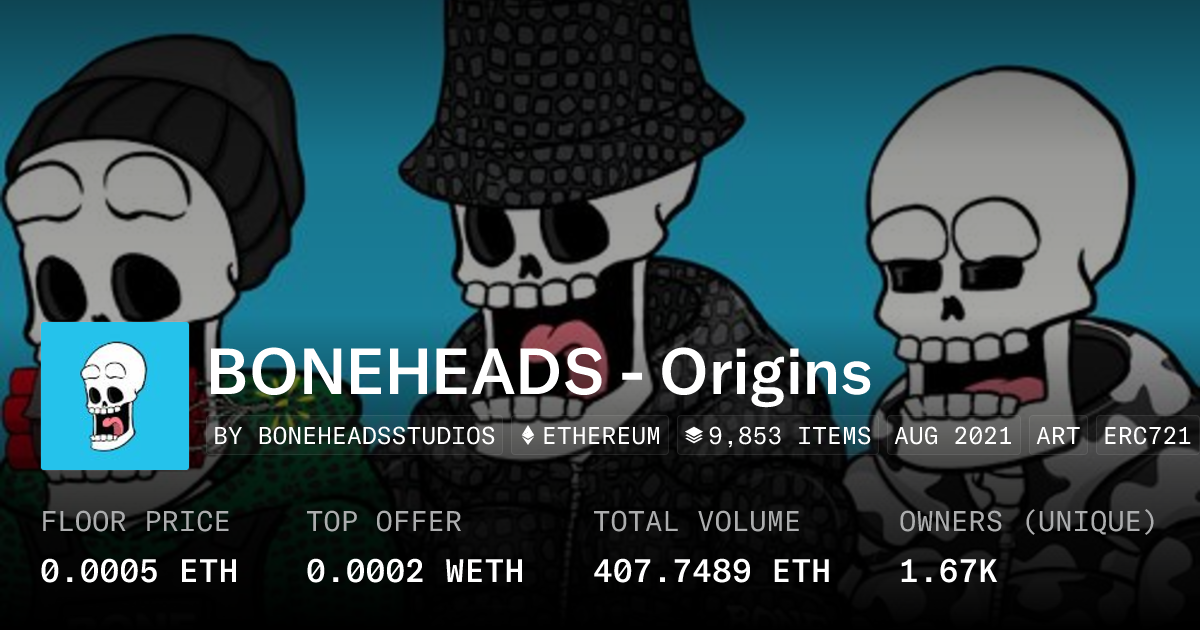Click the TOTAL VOLUME label
The height and width of the screenshot is (630, 1200).
click(696, 522)
